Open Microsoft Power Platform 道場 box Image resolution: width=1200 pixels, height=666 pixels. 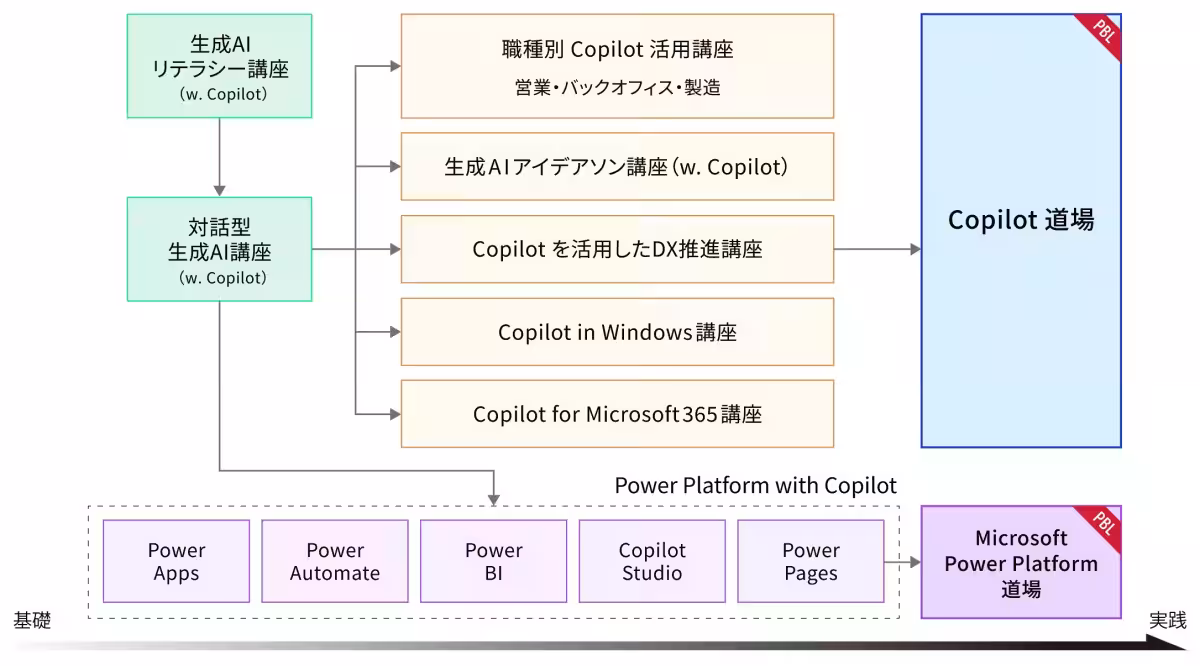point(1020,563)
